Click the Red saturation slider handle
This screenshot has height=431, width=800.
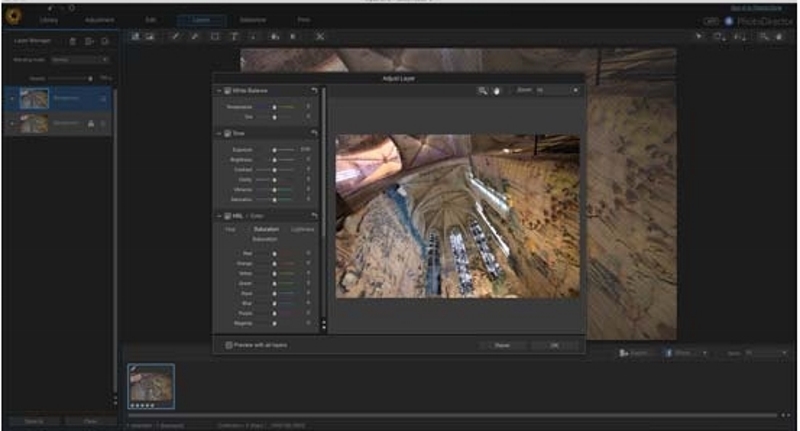(274, 253)
